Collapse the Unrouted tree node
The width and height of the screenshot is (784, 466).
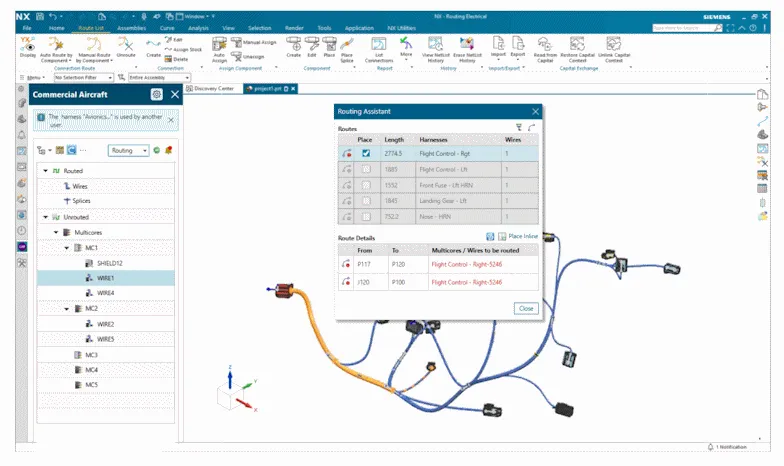pos(44,216)
